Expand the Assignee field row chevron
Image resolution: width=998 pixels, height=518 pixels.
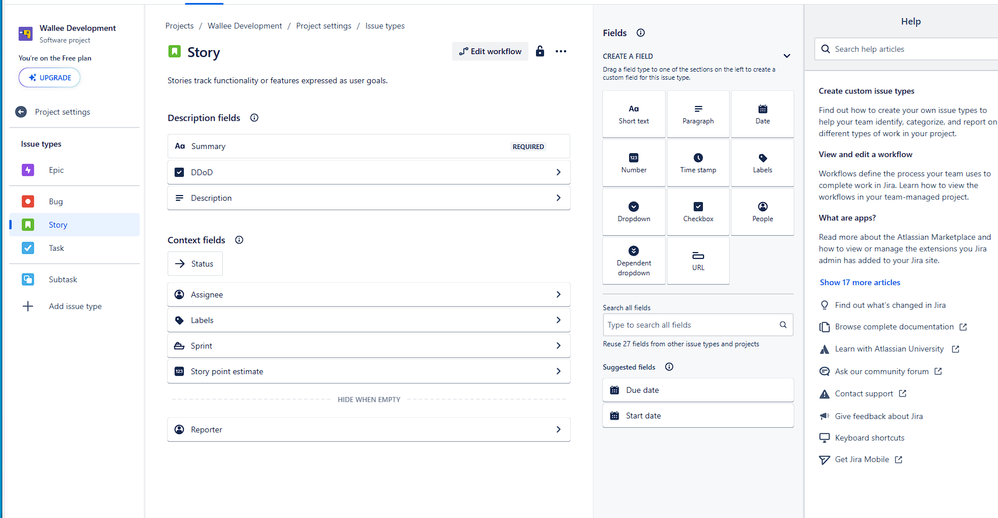point(558,295)
